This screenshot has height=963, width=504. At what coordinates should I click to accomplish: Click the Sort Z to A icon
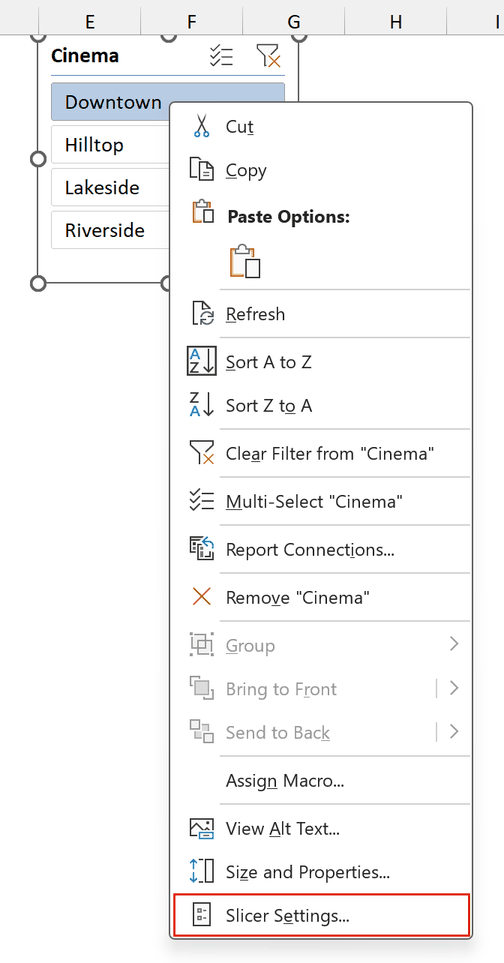(201, 404)
